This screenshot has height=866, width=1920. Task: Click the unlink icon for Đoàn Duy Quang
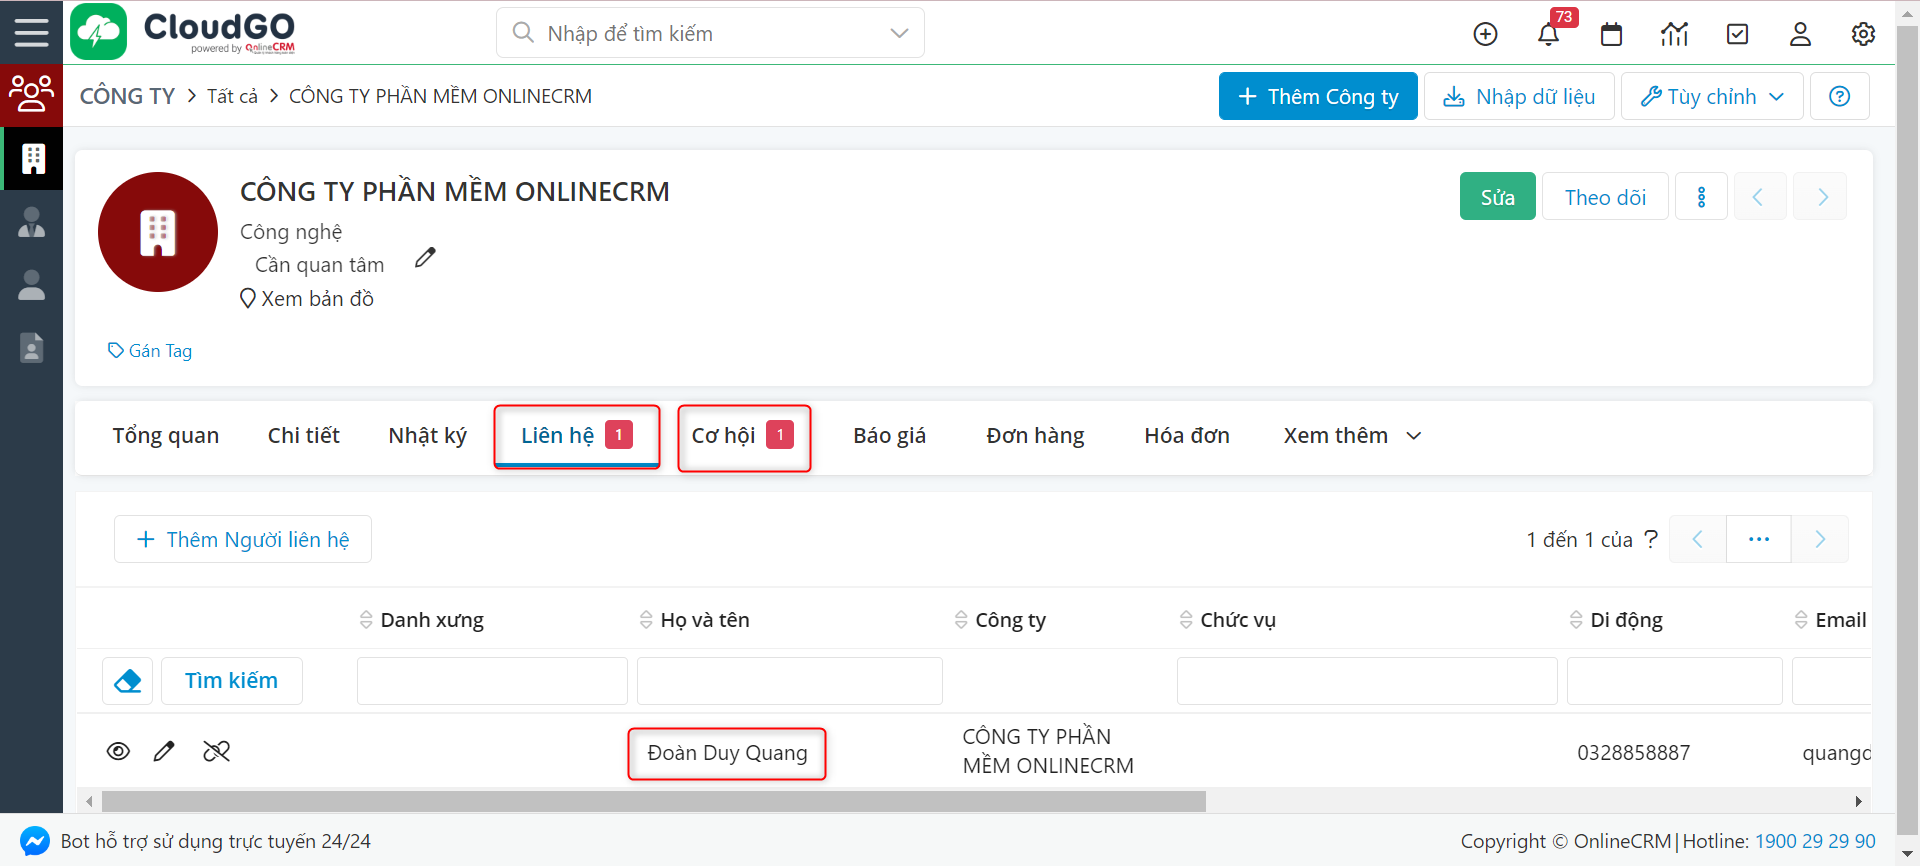(x=216, y=751)
